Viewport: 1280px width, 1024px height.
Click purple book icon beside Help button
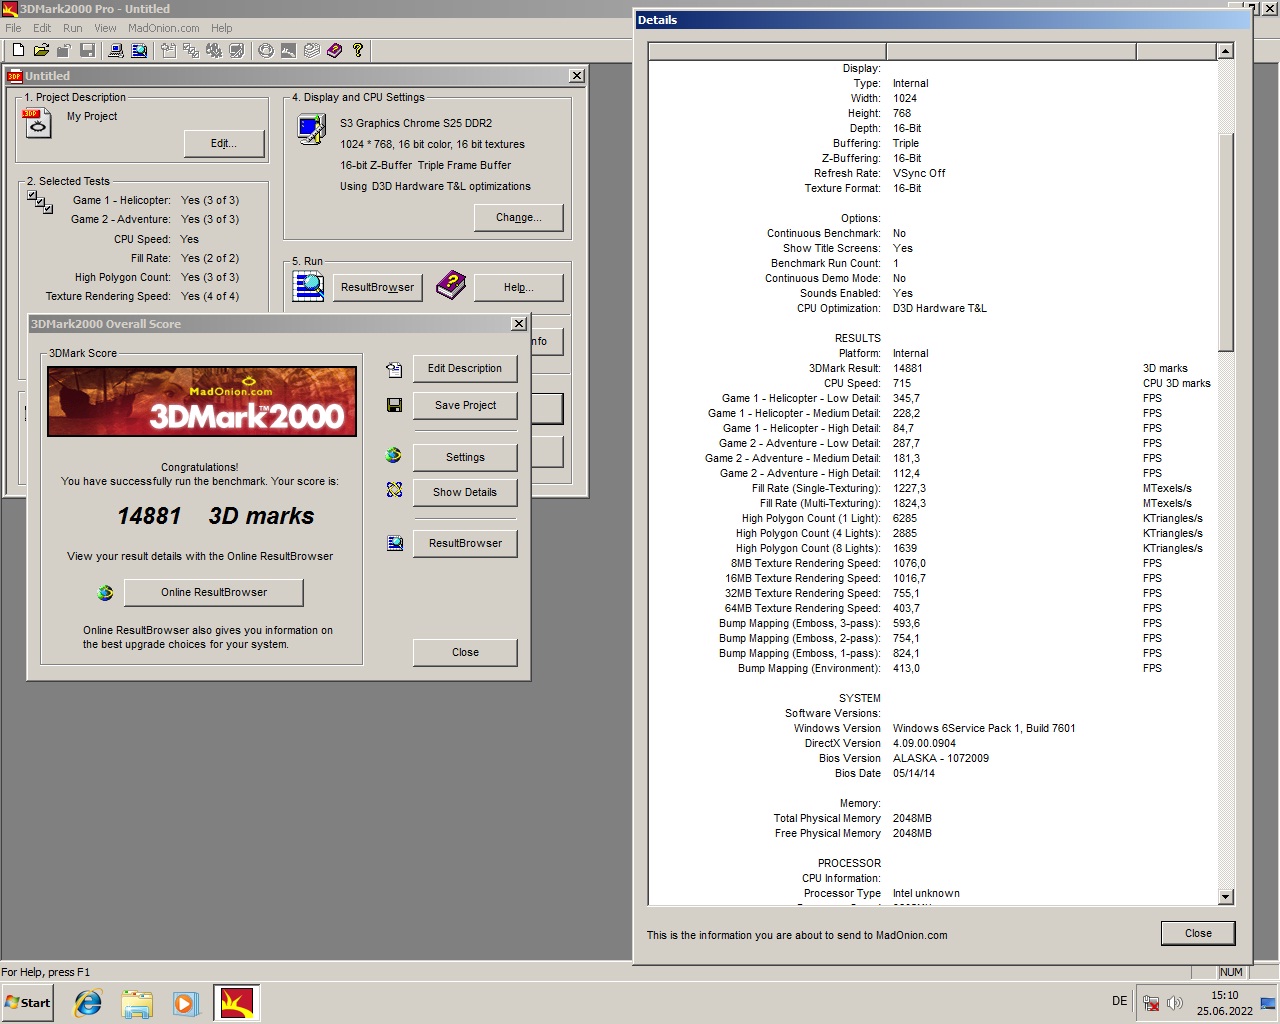pyautogui.click(x=451, y=286)
